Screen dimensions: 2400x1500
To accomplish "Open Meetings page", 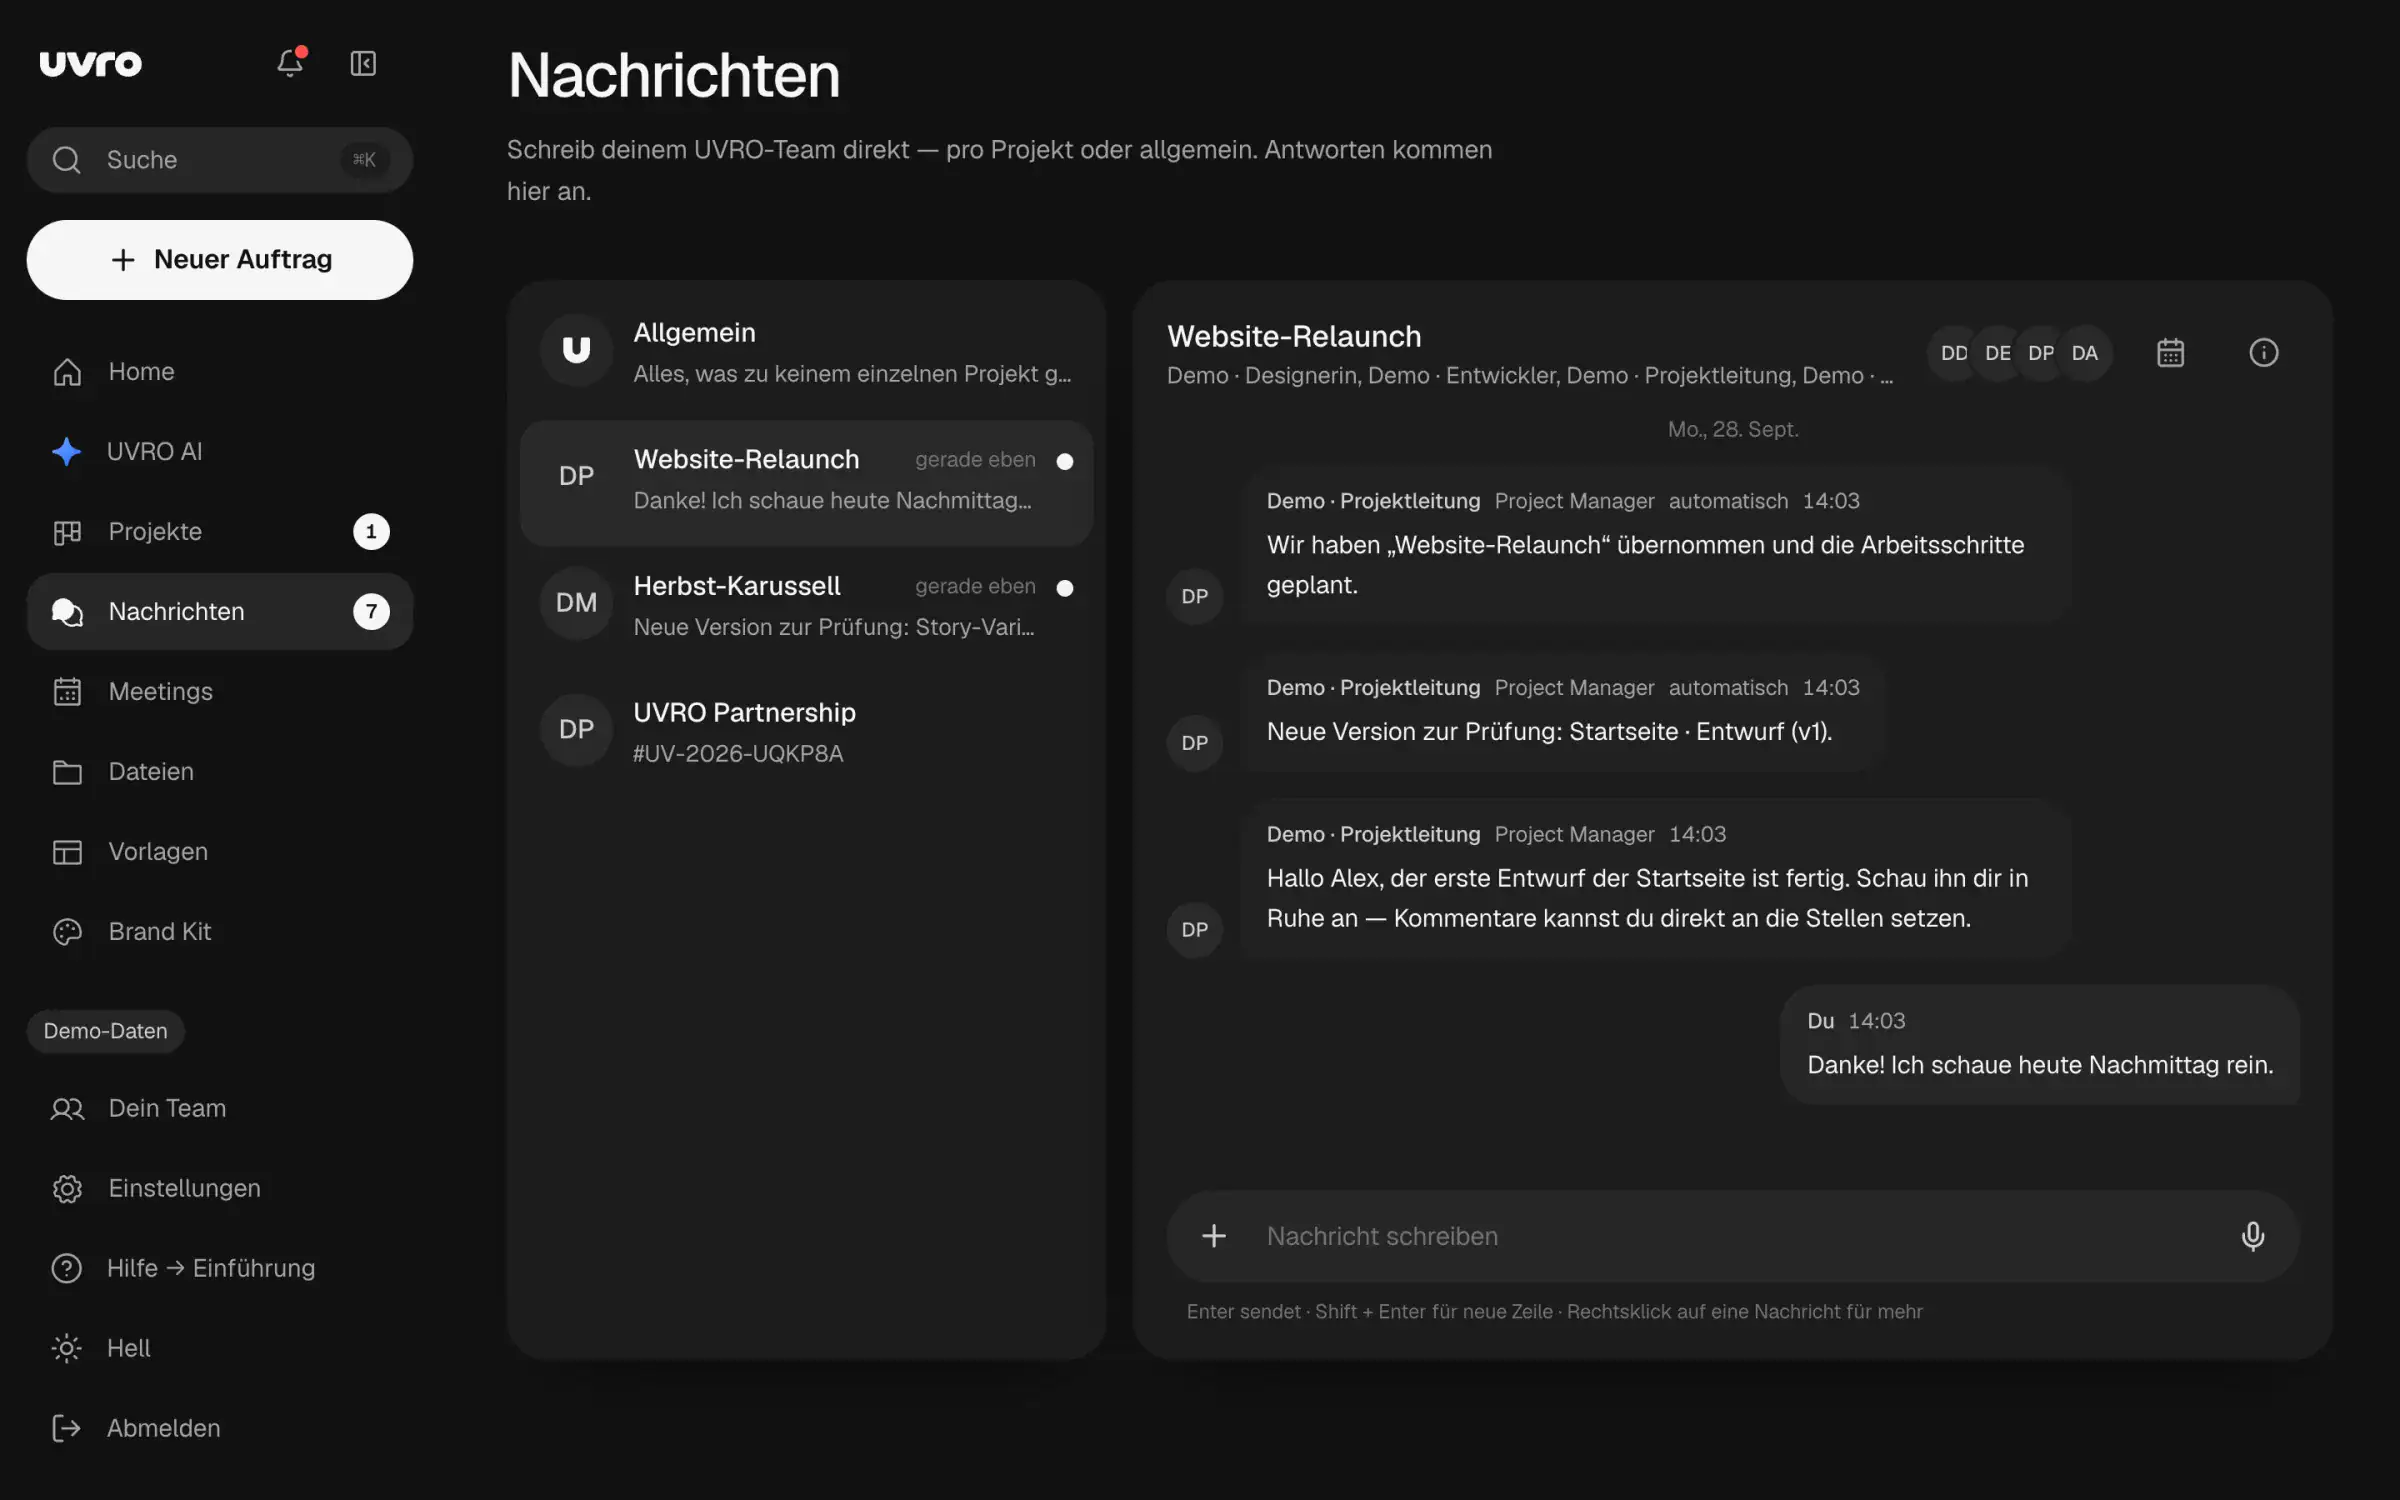I will pos(220,692).
